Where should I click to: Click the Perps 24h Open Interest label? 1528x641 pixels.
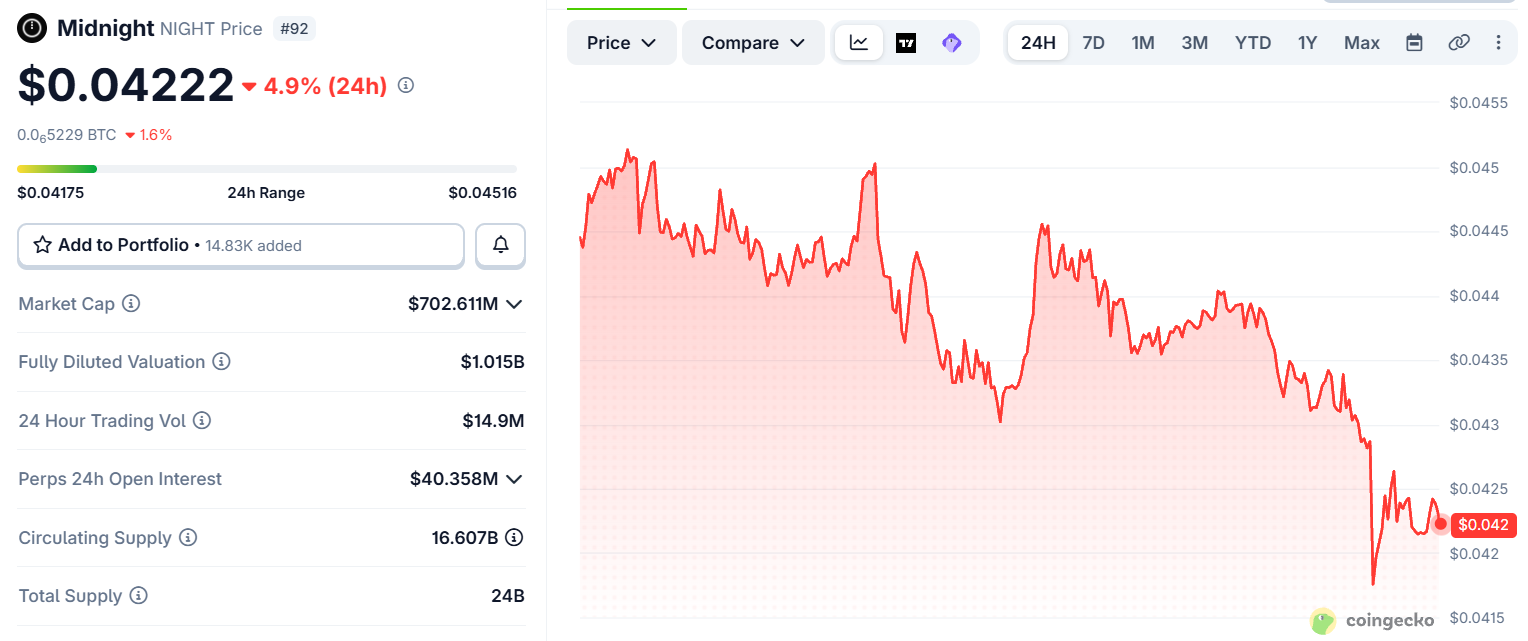tap(120, 479)
